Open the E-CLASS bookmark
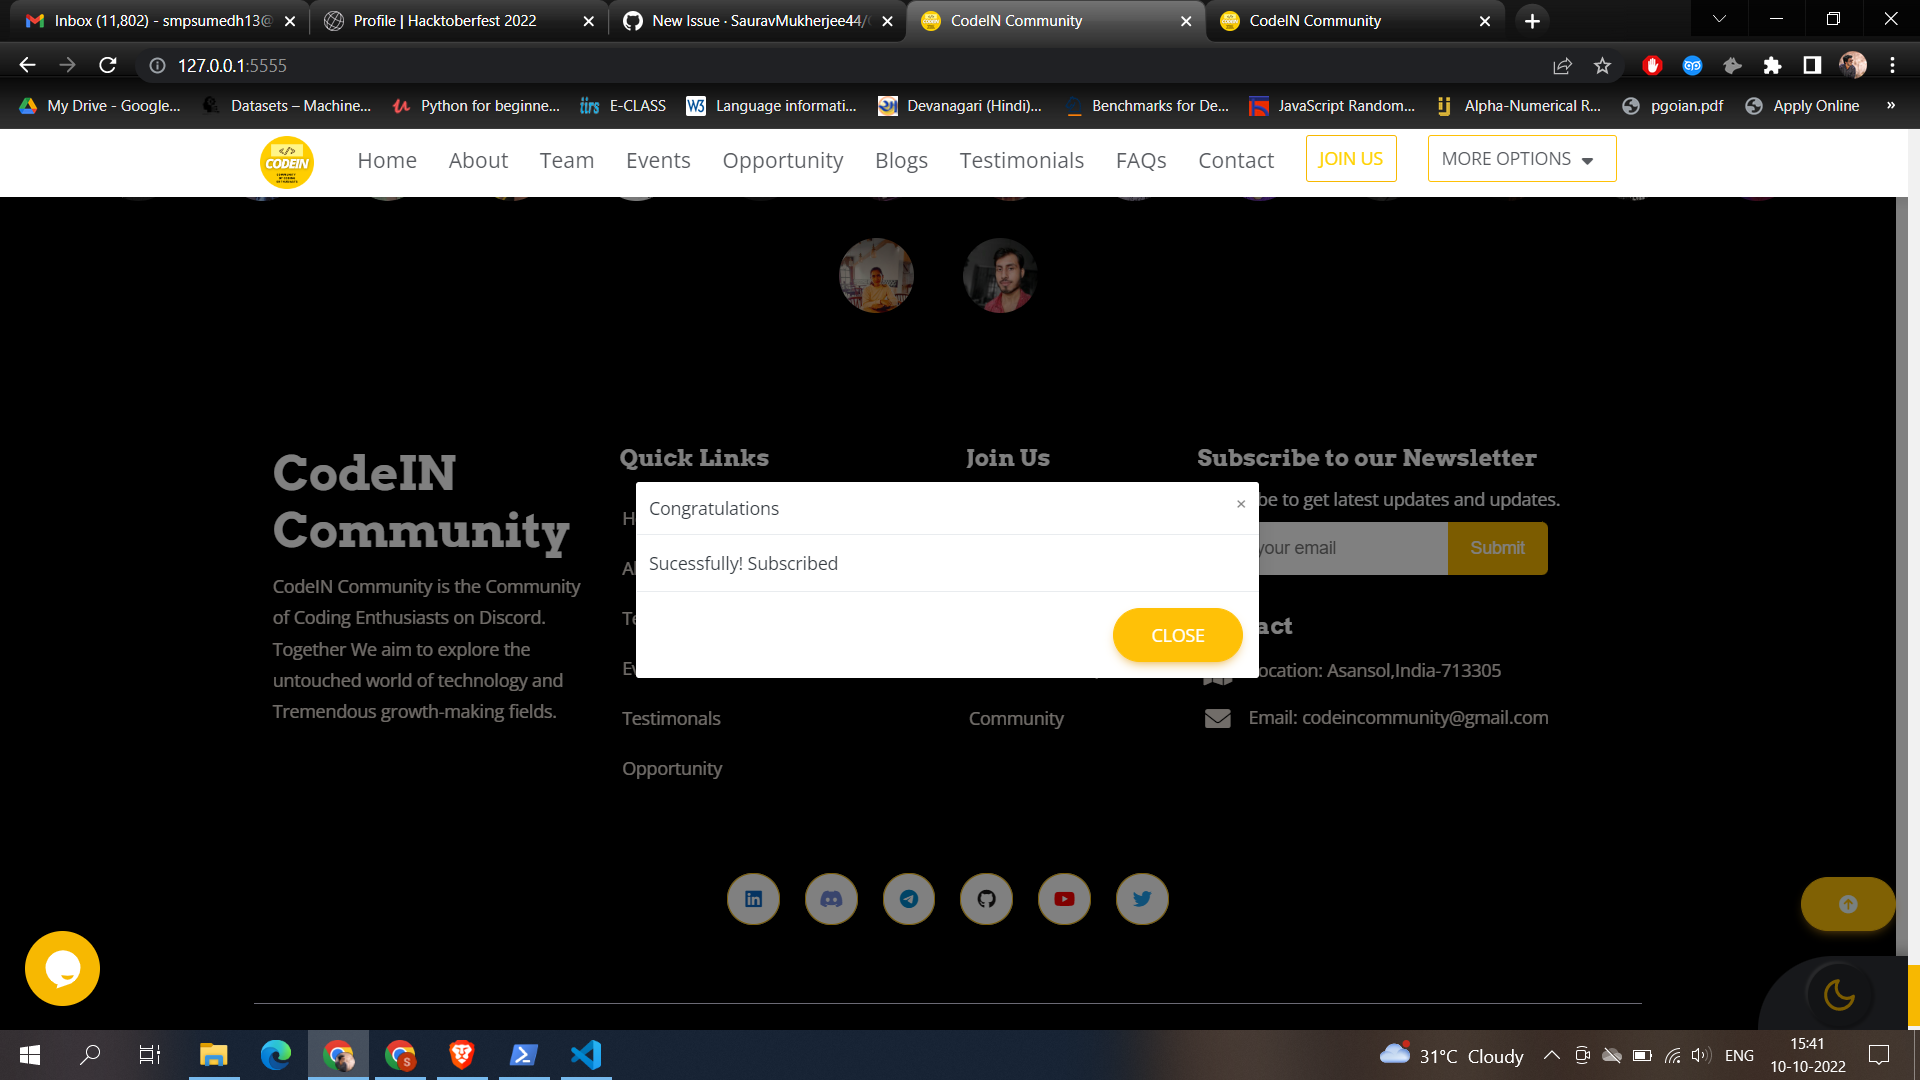 coord(623,105)
